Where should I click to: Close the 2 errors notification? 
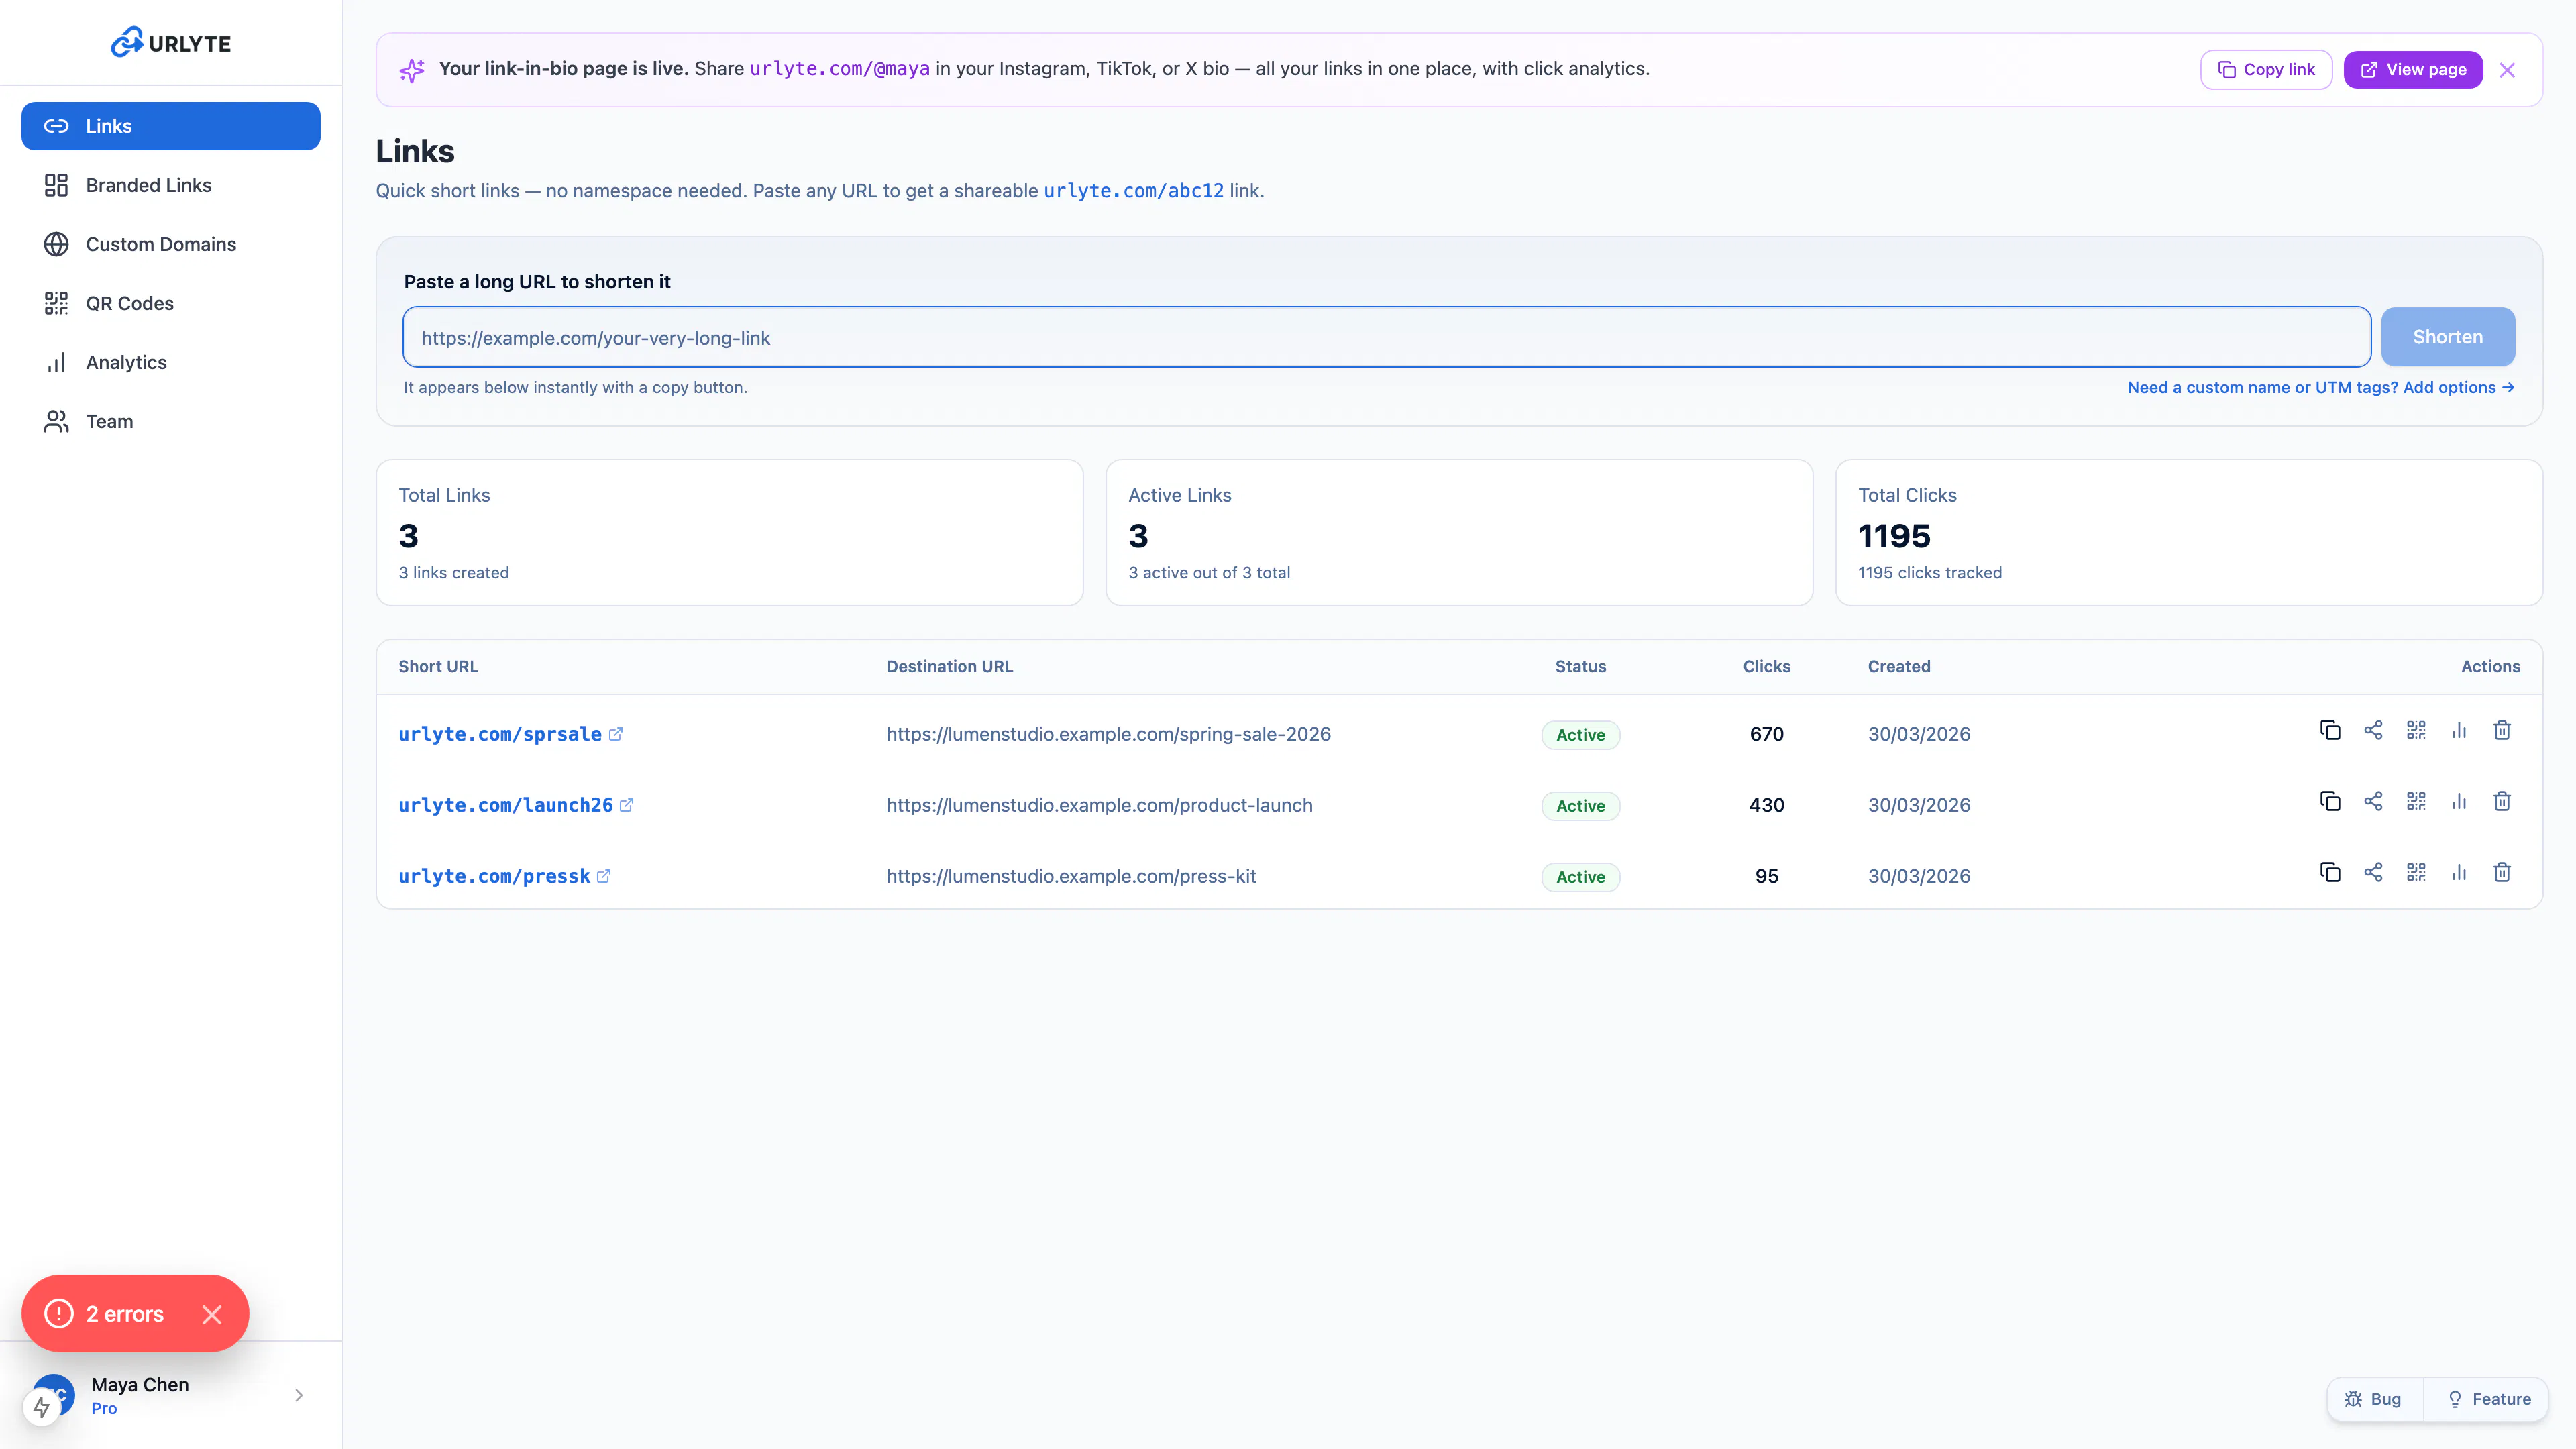pos(212,1314)
